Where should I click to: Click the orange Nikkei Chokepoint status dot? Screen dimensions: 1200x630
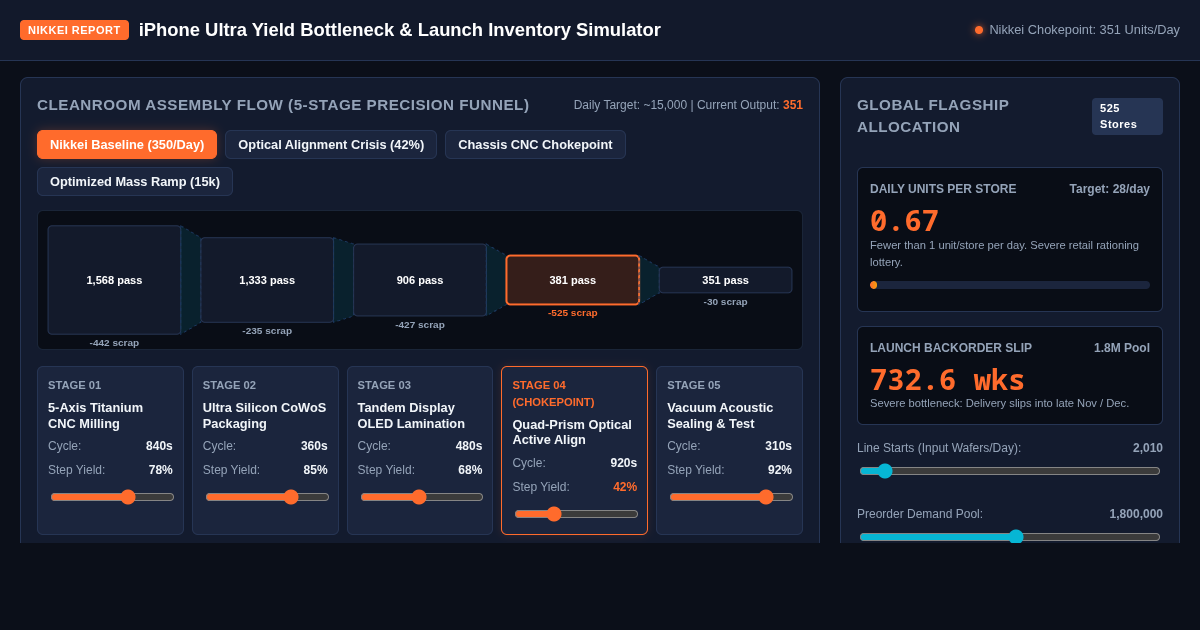click(979, 30)
